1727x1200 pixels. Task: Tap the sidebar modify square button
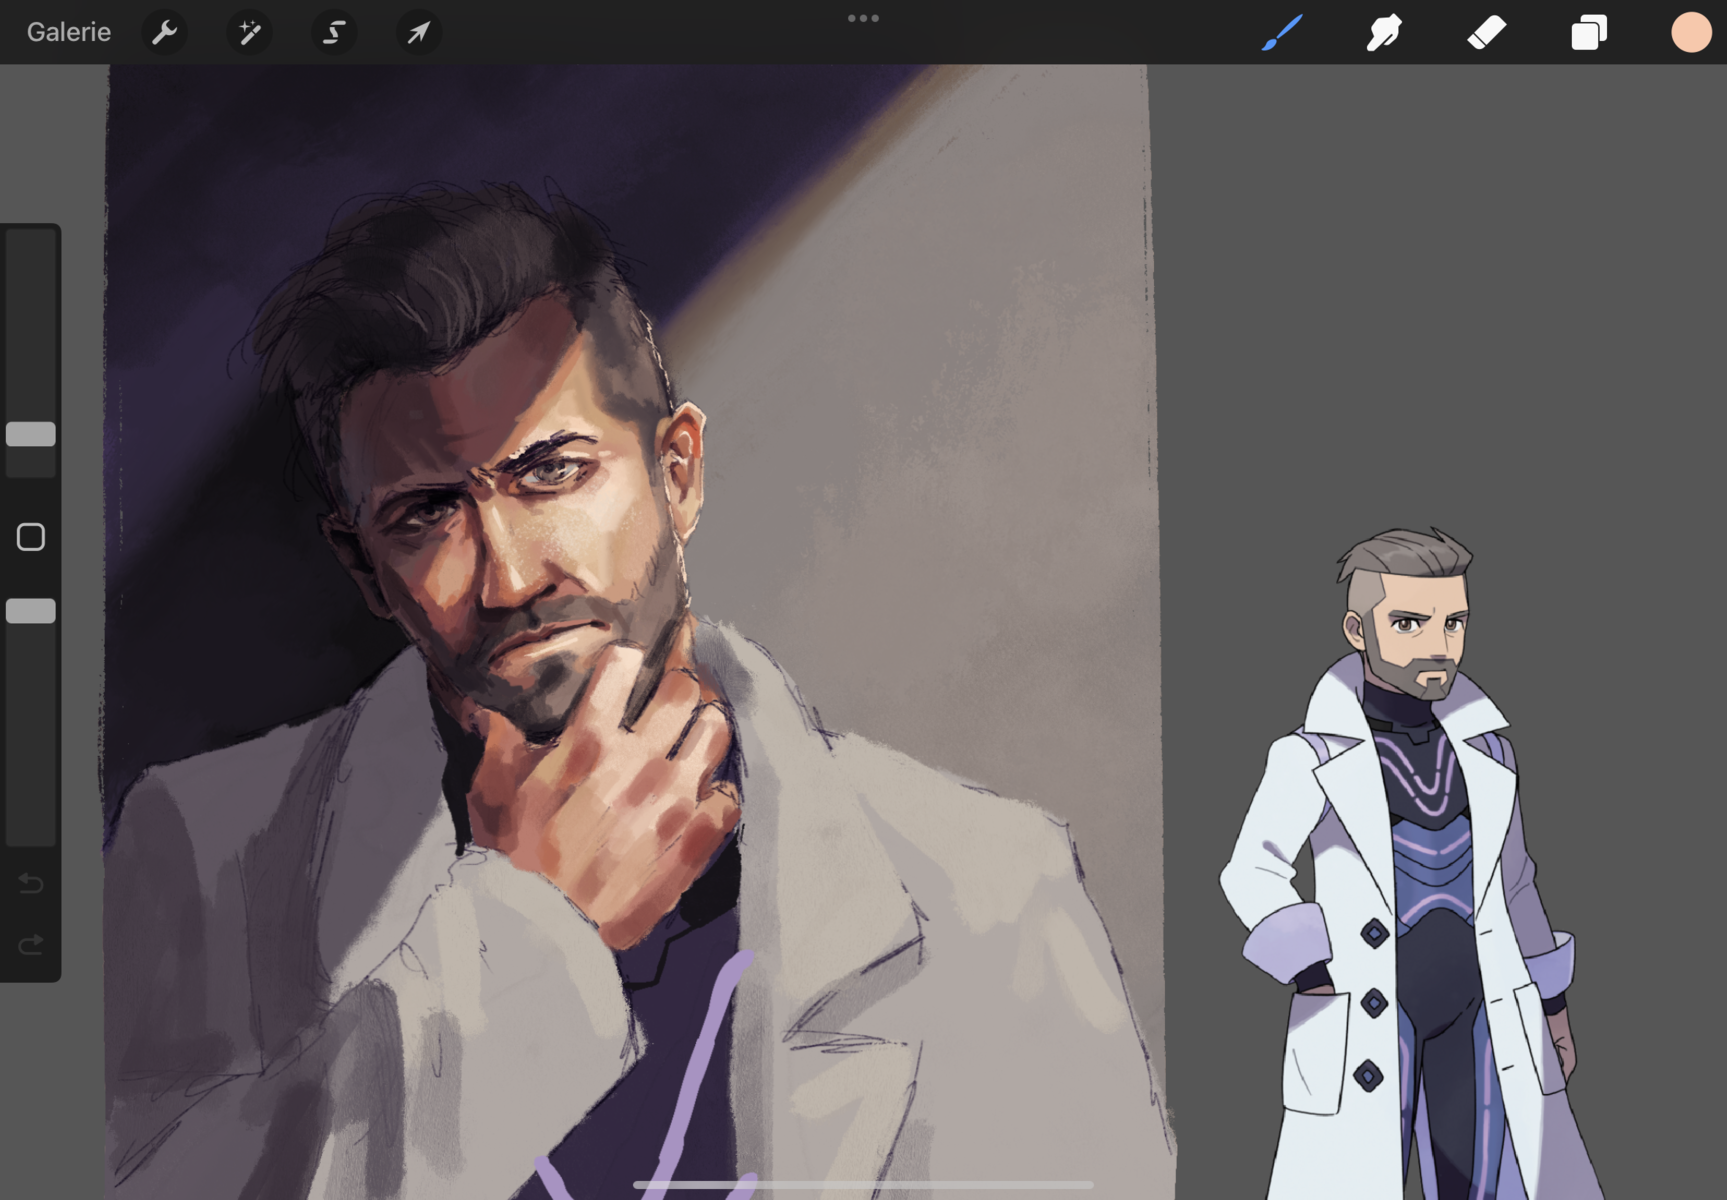click(x=31, y=537)
